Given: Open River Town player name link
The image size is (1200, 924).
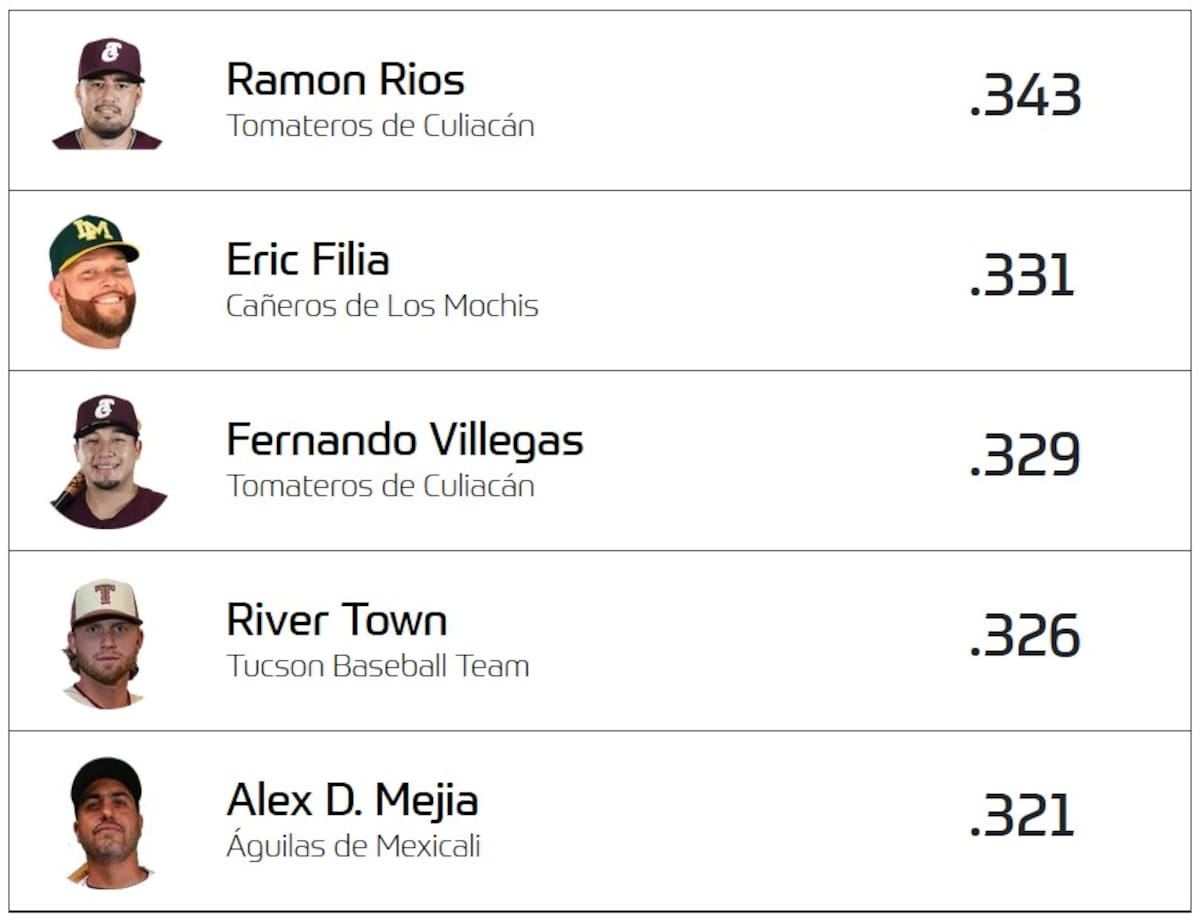Looking at the screenshot, I should coord(336,620).
